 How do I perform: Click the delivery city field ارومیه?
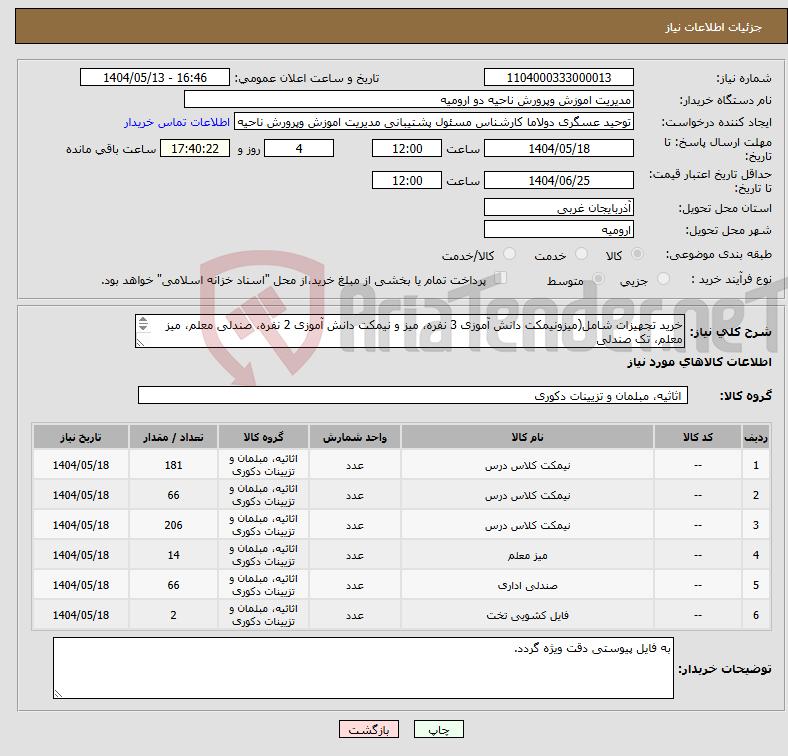[559, 229]
